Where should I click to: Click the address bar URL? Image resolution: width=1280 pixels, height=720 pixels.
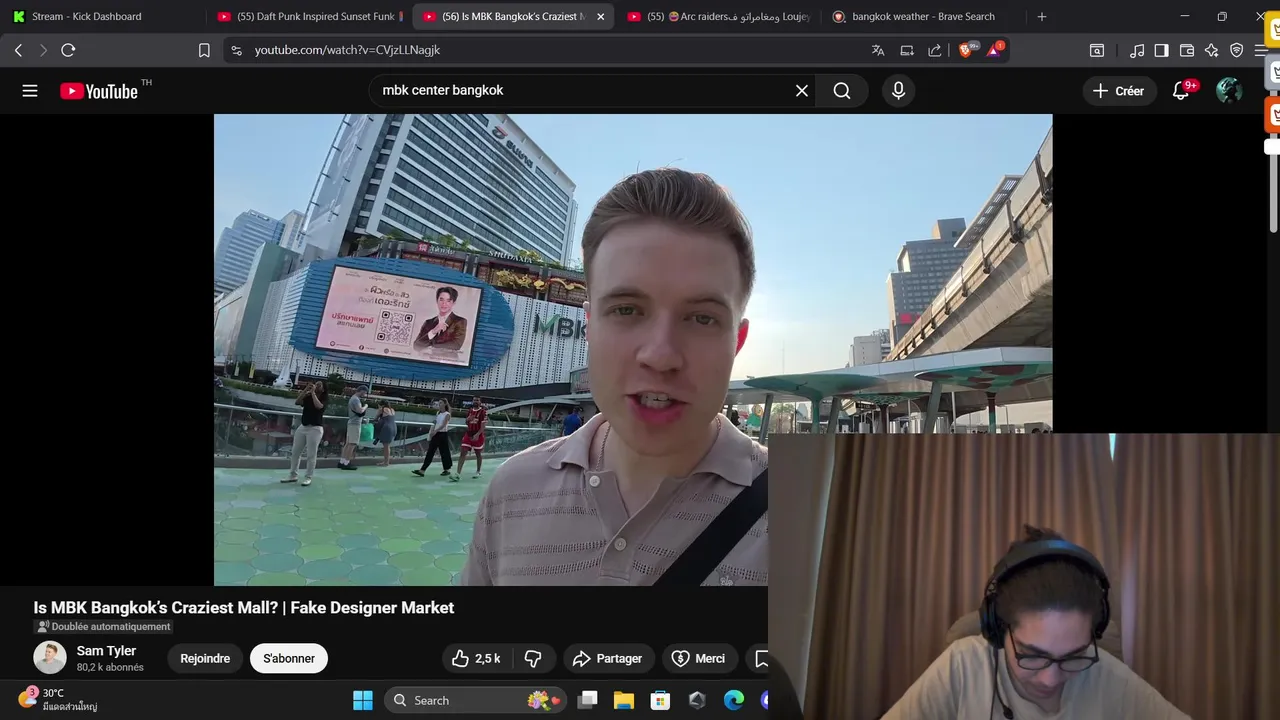[347, 50]
